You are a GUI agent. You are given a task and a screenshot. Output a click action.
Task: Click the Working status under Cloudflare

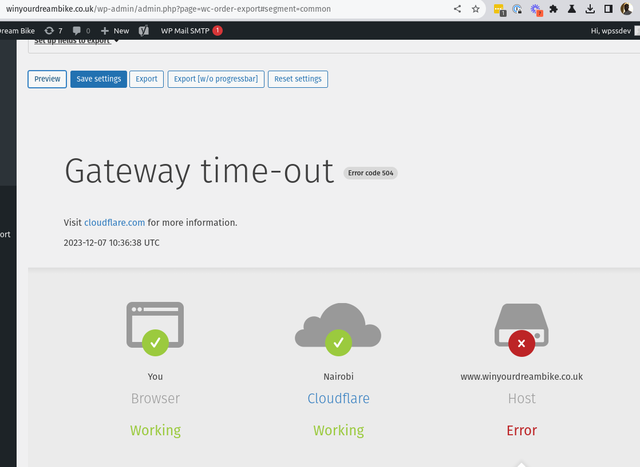338,430
